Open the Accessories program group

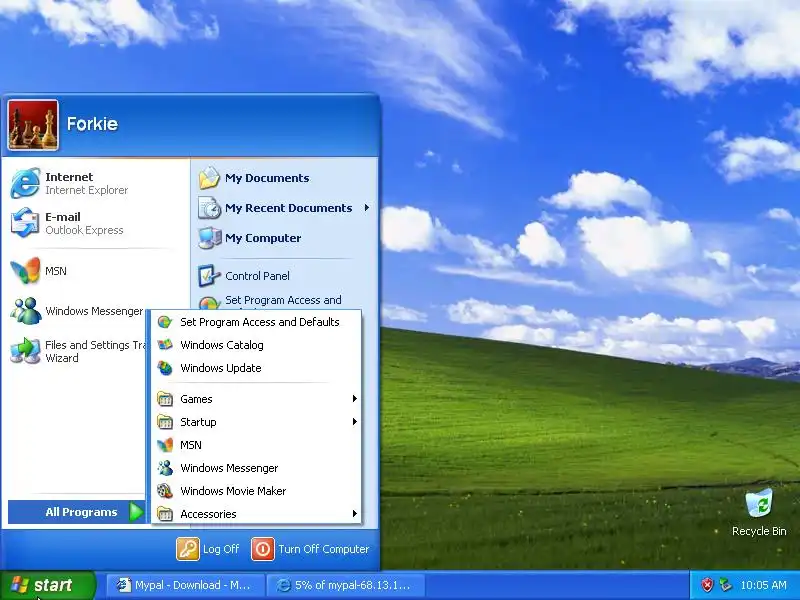[256, 514]
